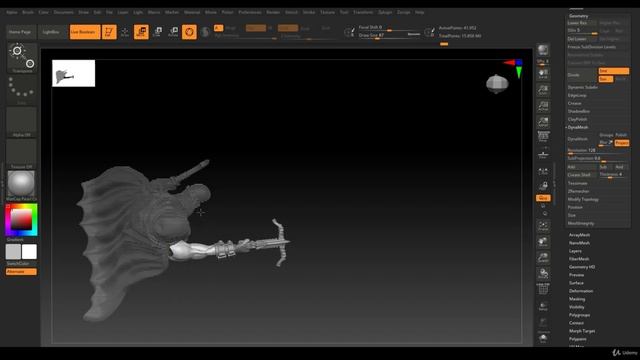Image resolution: width=640 pixels, height=360 pixels.
Task: Click the BPR render icon in right shelf
Action: [543, 50]
